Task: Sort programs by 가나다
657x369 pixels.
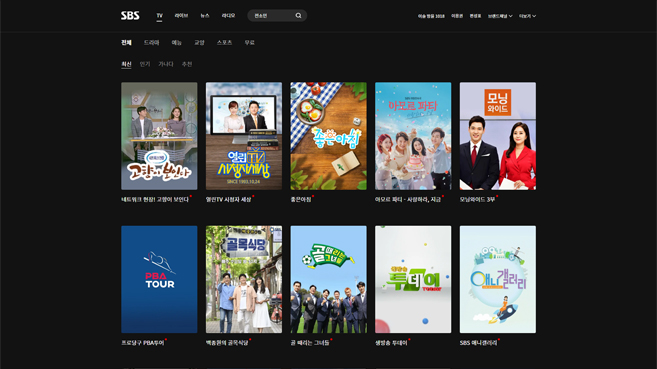Action: coord(166,64)
